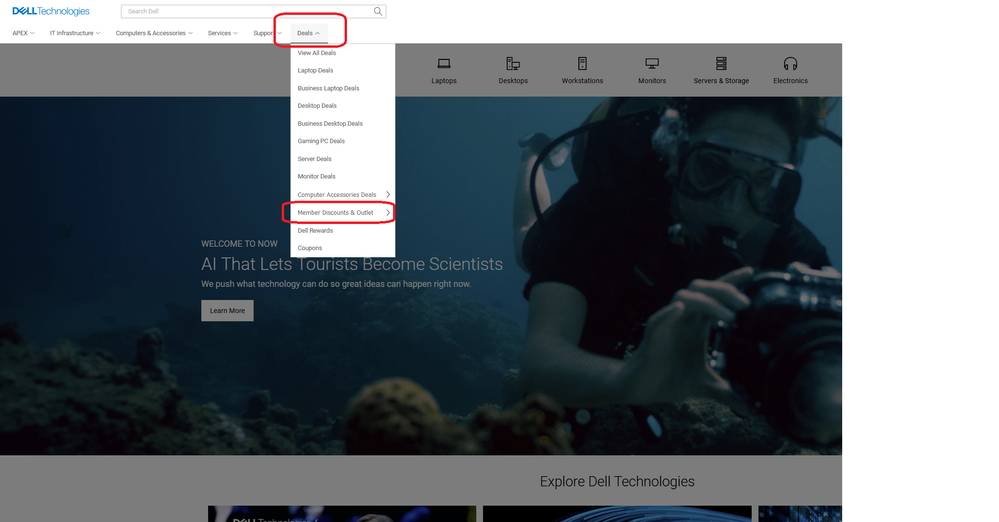
Task: Click into the Search Dell field
Action: pos(245,12)
